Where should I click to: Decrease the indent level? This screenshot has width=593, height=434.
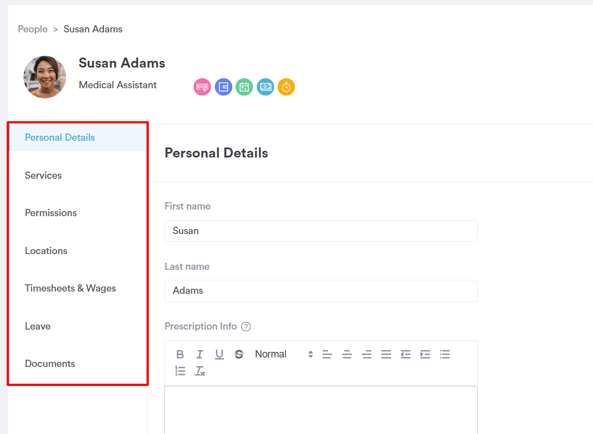pyautogui.click(x=406, y=354)
